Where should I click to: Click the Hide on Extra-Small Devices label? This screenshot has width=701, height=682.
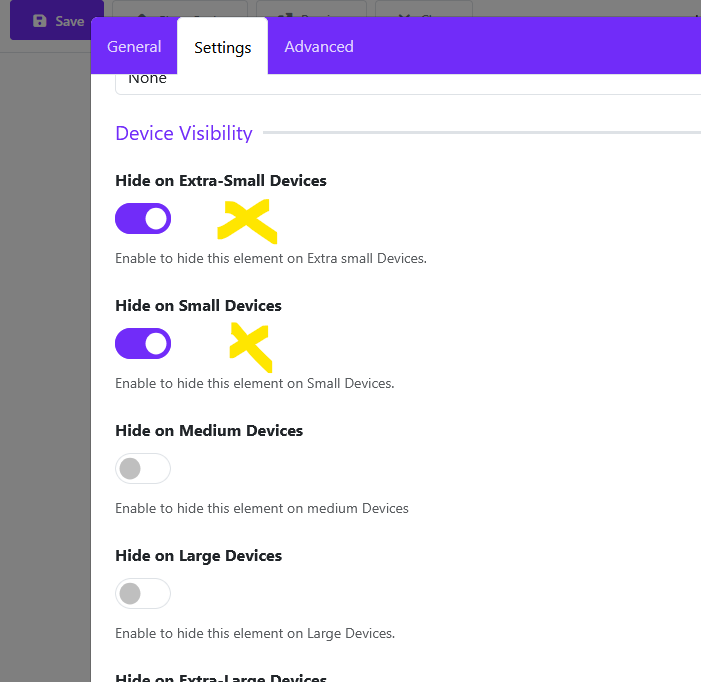click(x=221, y=181)
